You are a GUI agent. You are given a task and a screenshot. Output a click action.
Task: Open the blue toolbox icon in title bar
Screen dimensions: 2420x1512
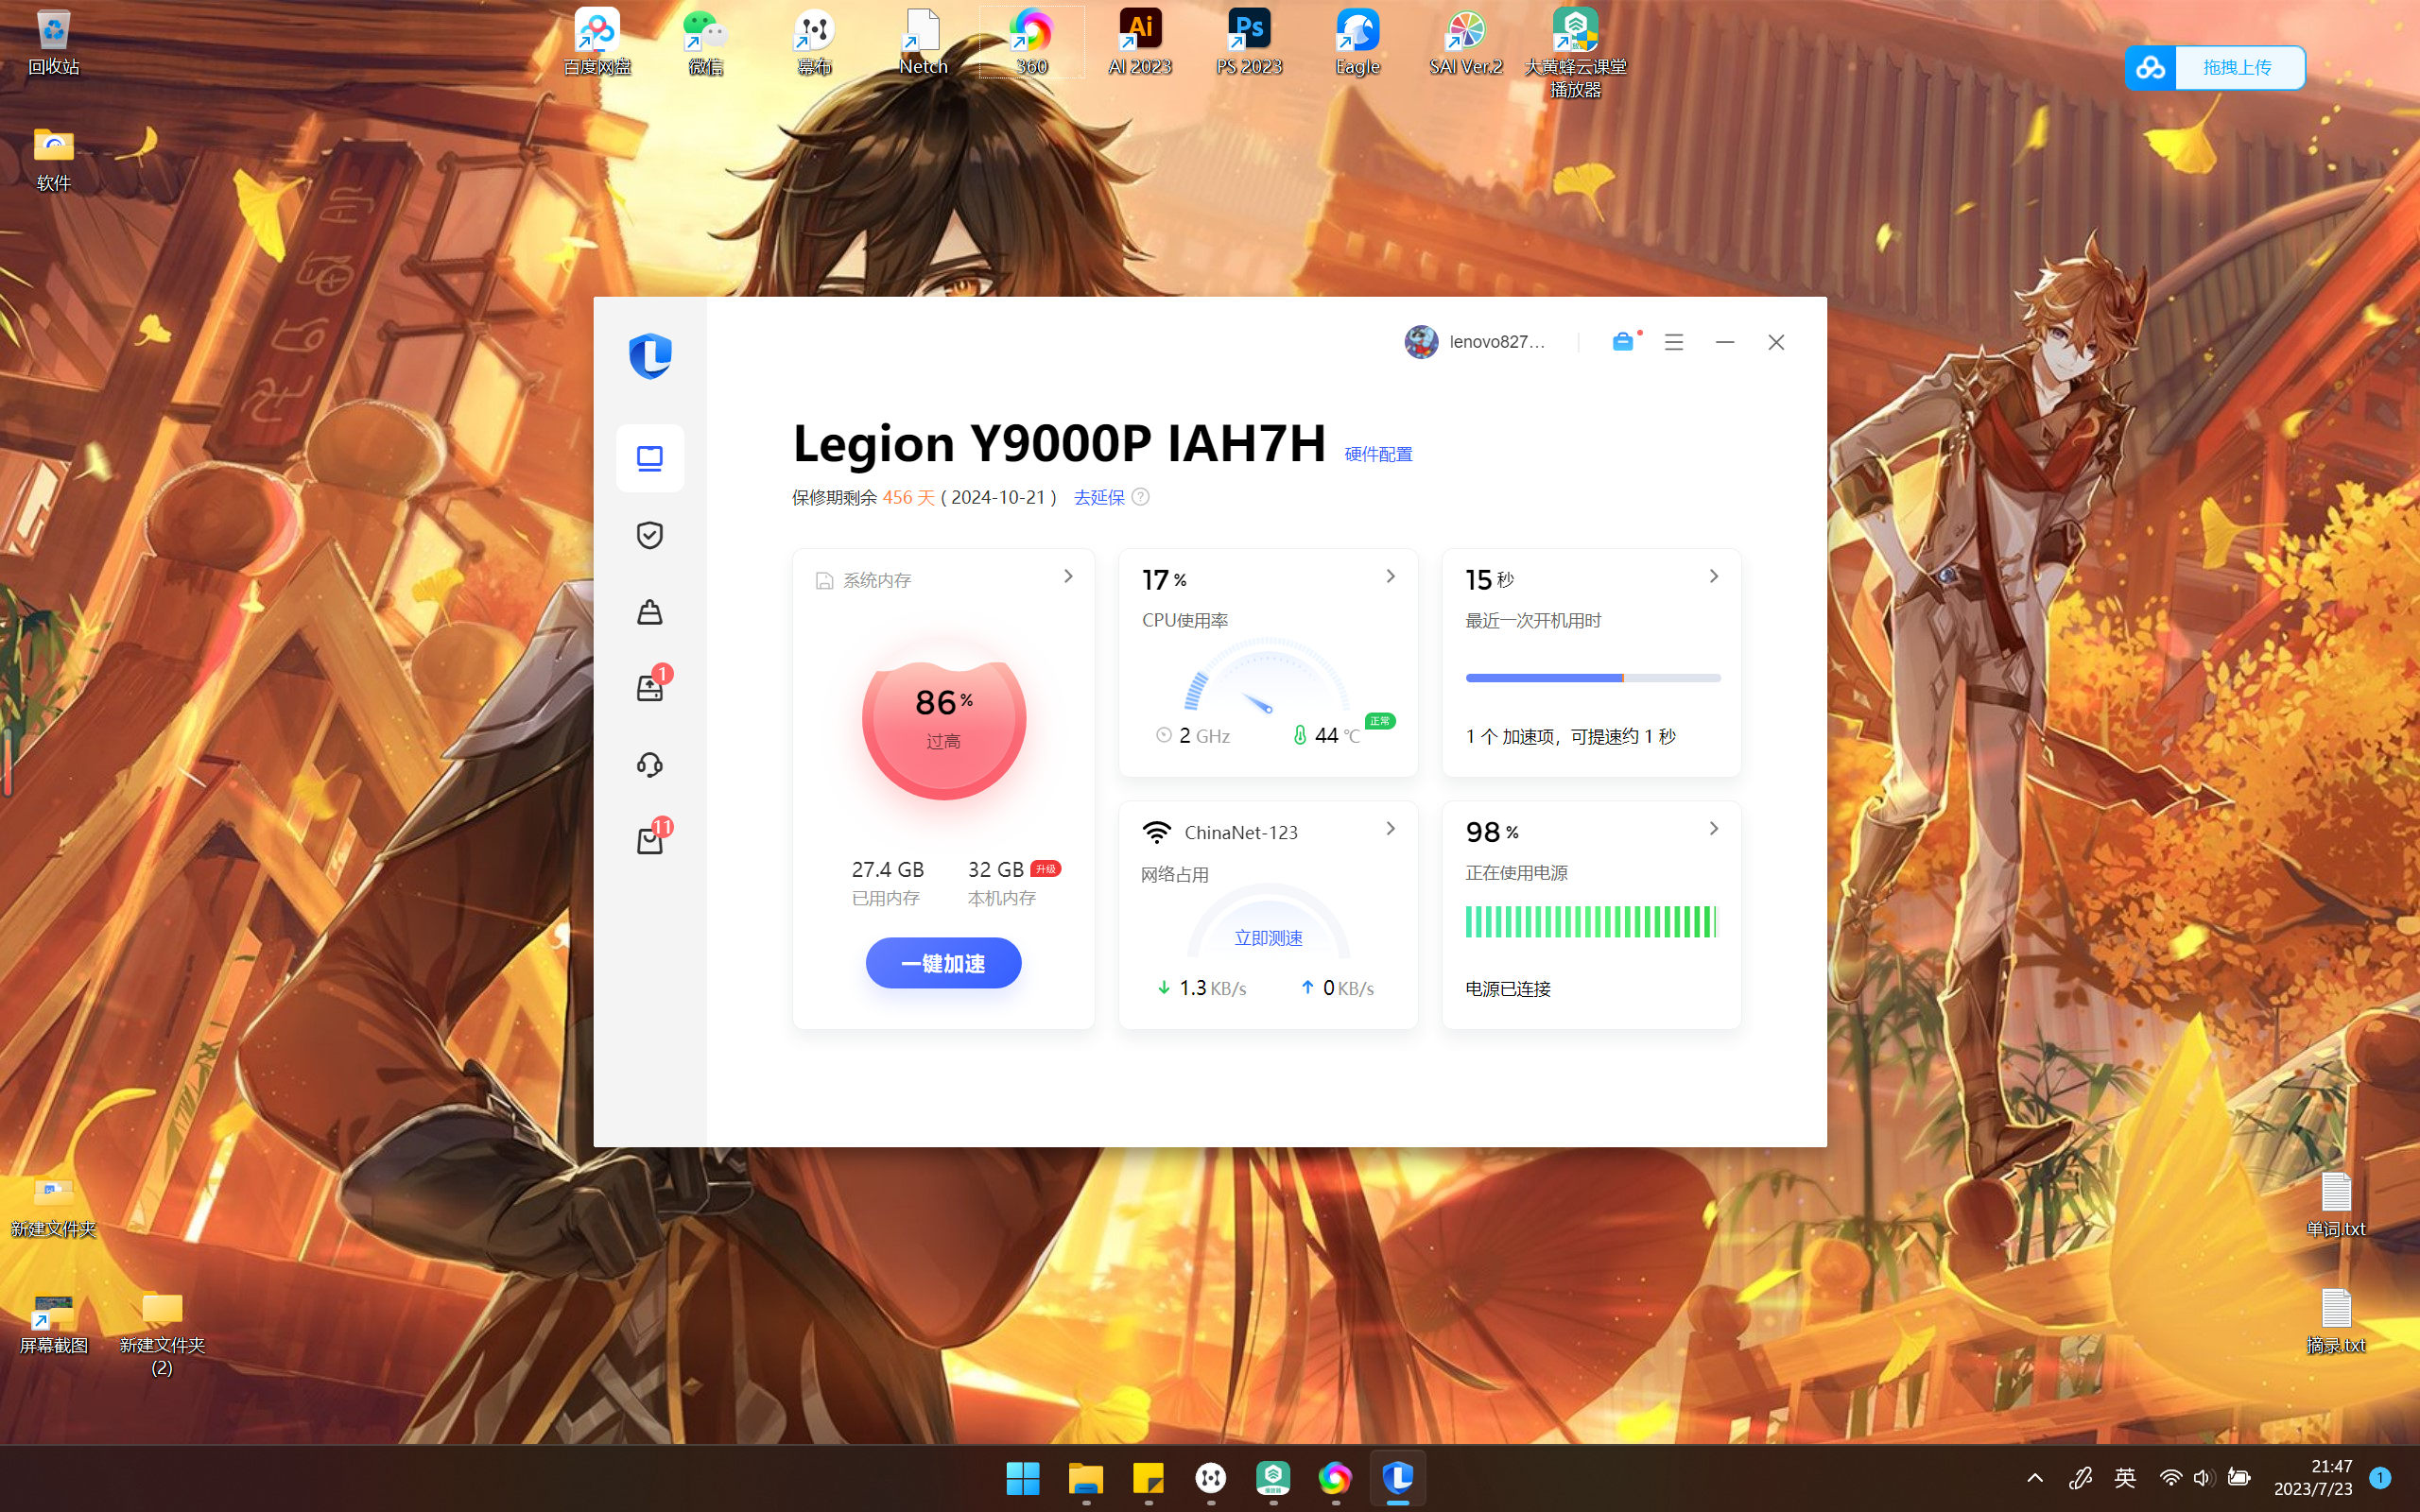(x=1623, y=342)
